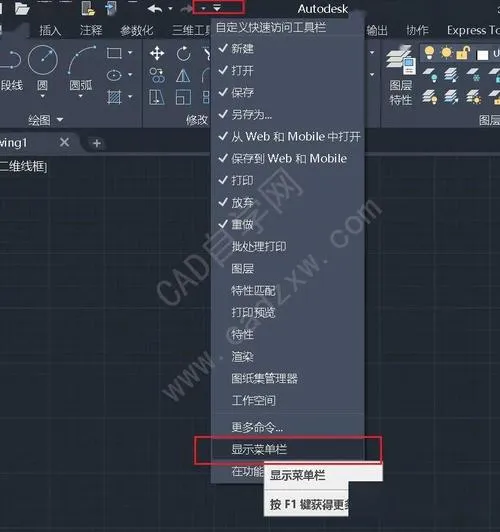Close the Drawing1 file tab
The image size is (500, 532).
tap(64, 142)
